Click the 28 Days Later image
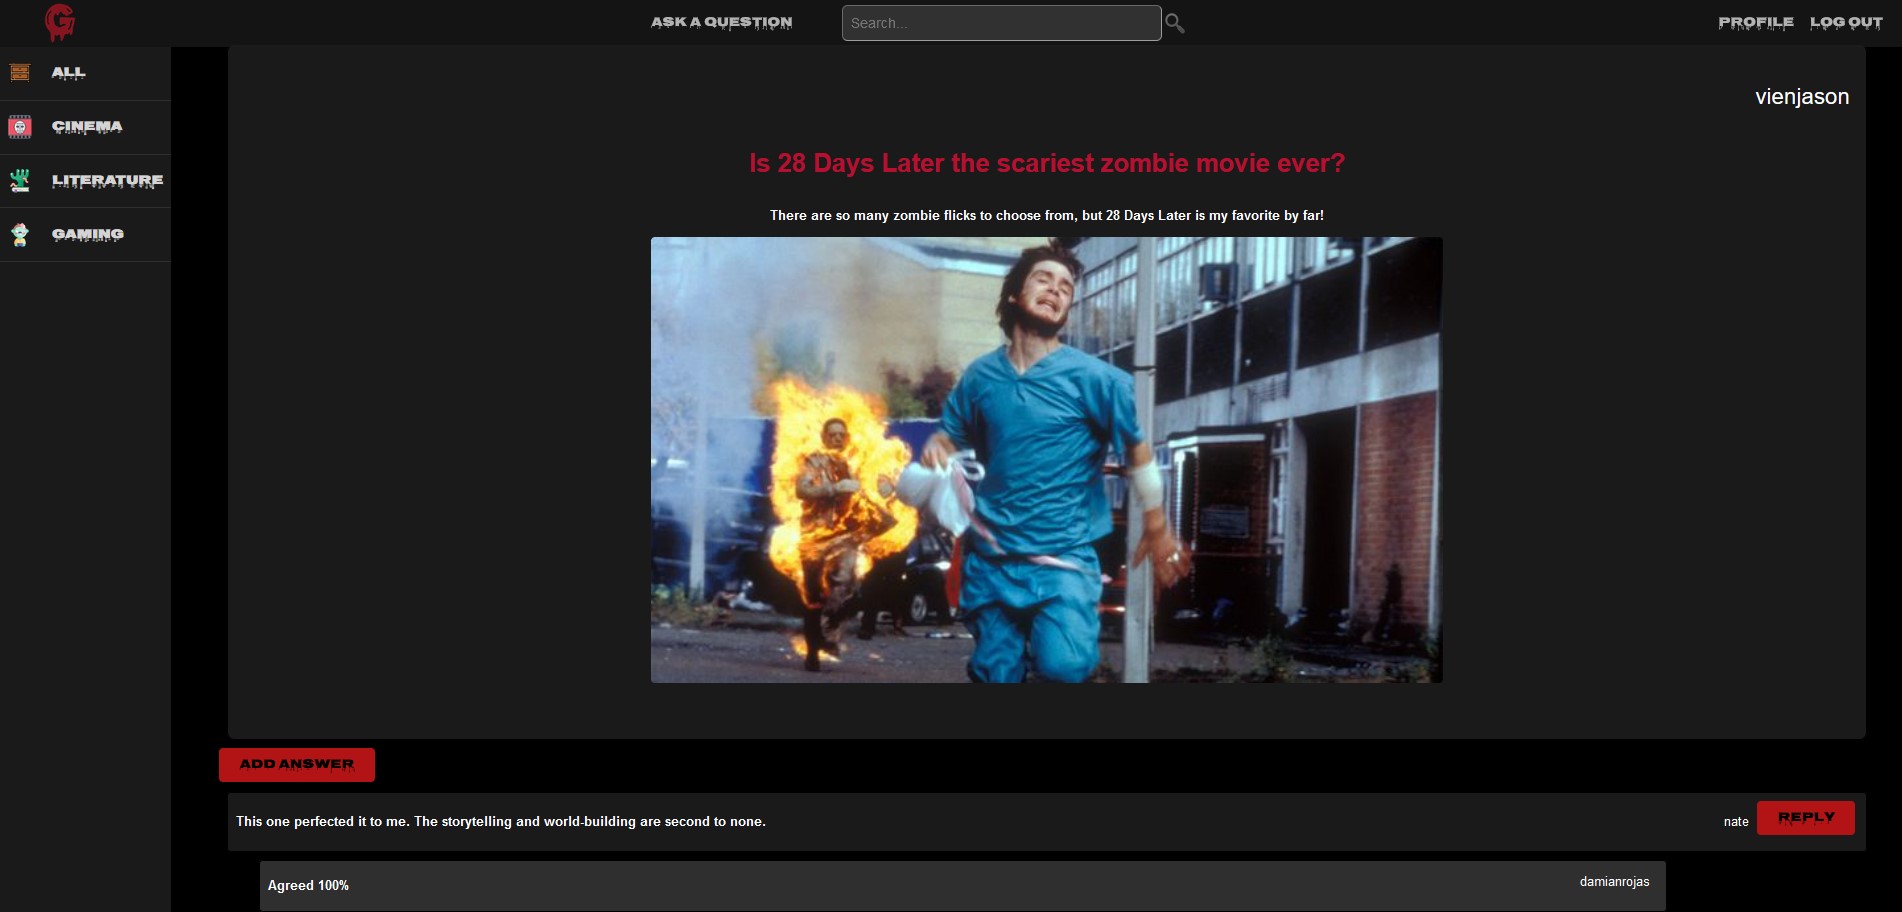Image resolution: width=1902 pixels, height=912 pixels. (1046, 460)
